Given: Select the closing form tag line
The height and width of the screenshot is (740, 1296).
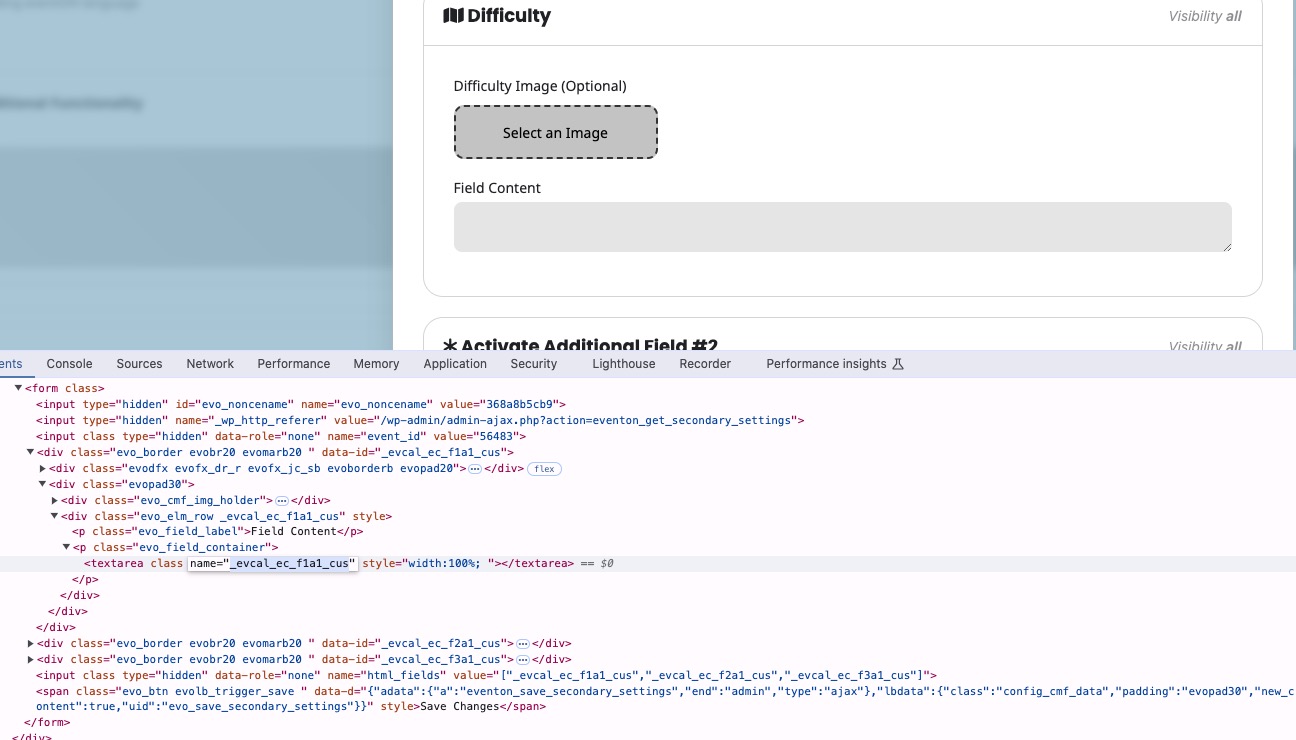Looking at the screenshot, I should click(x=47, y=722).
